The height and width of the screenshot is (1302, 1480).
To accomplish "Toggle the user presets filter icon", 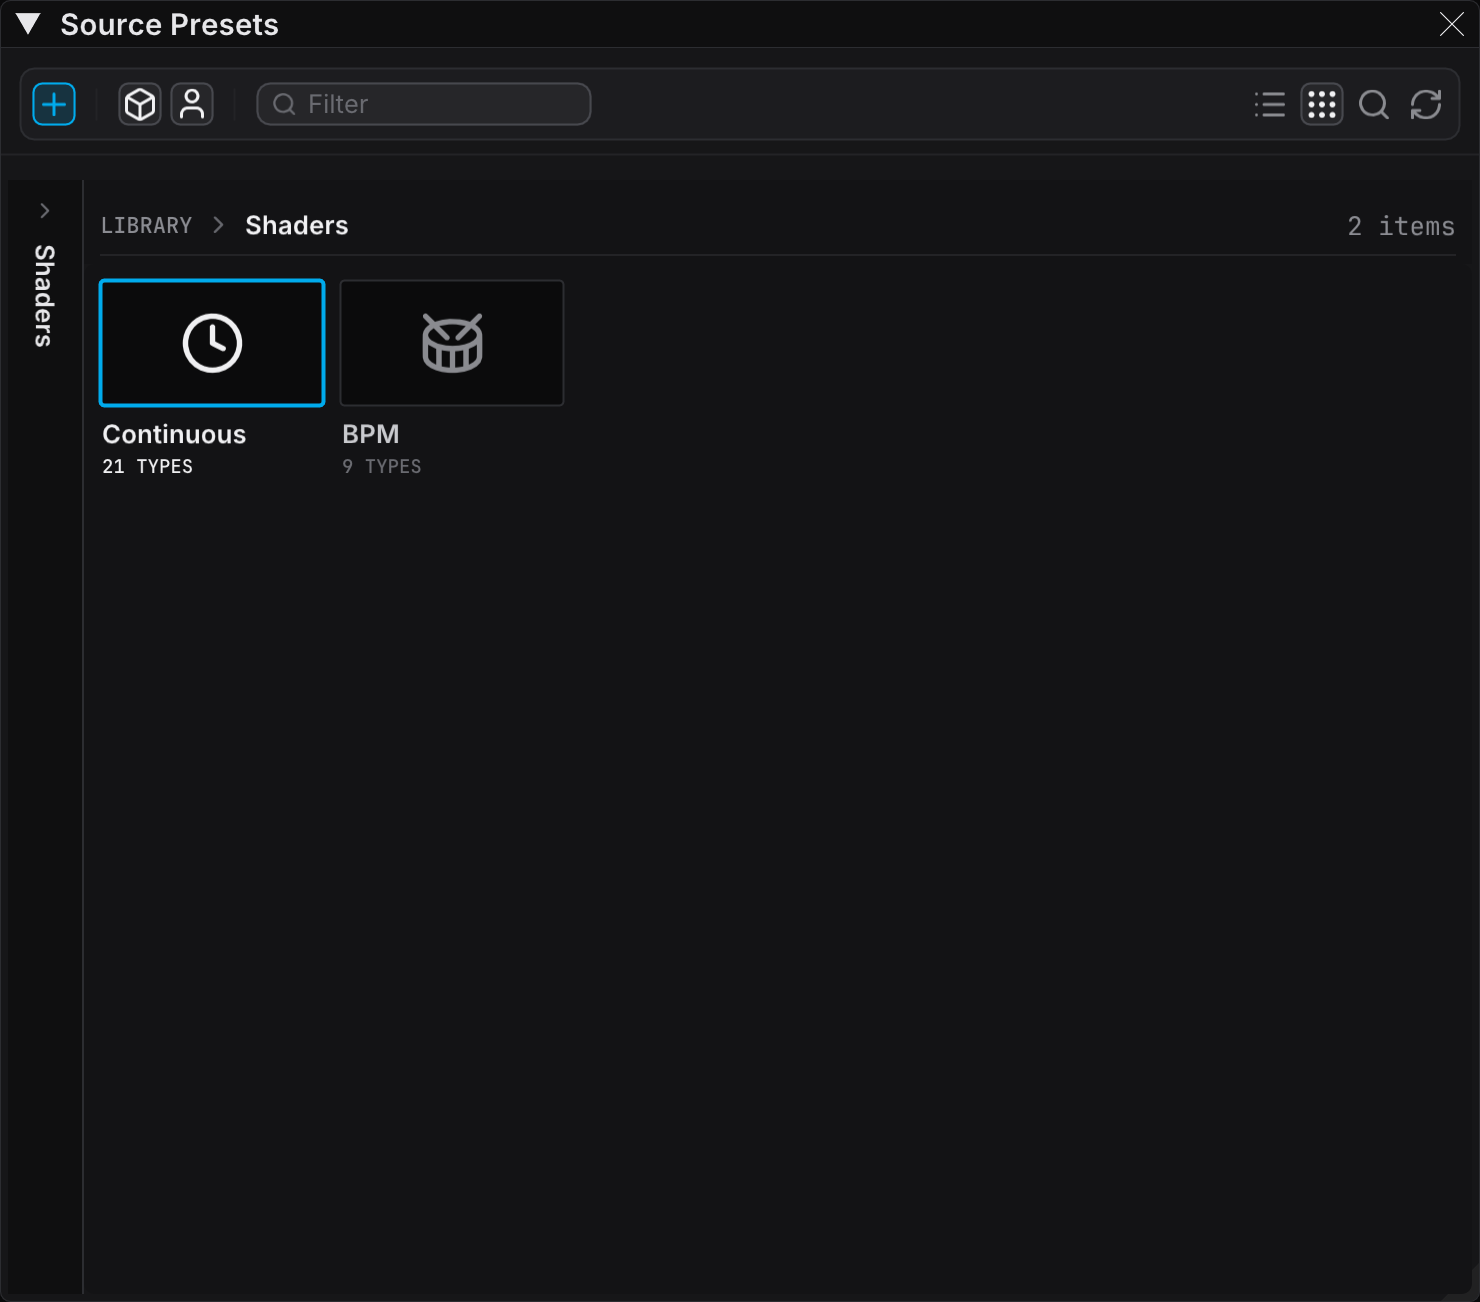I will (x=192, y=104).
